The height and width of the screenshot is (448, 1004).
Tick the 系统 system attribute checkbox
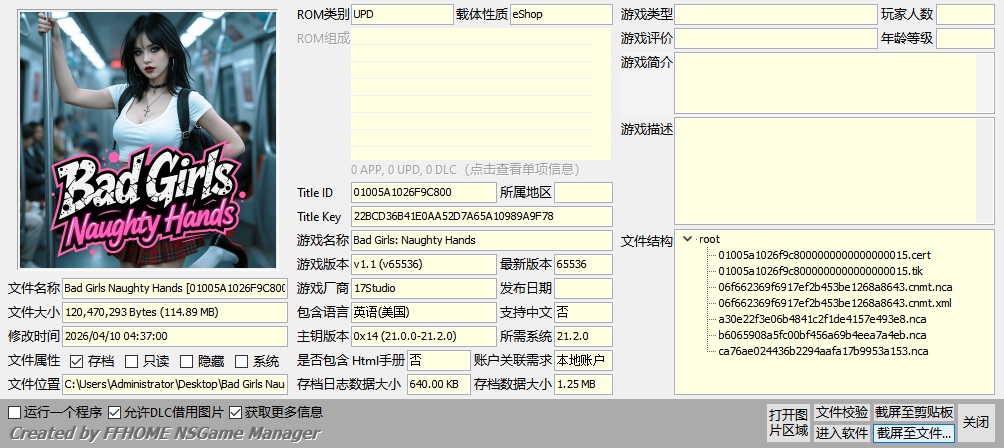click(242, 361)
